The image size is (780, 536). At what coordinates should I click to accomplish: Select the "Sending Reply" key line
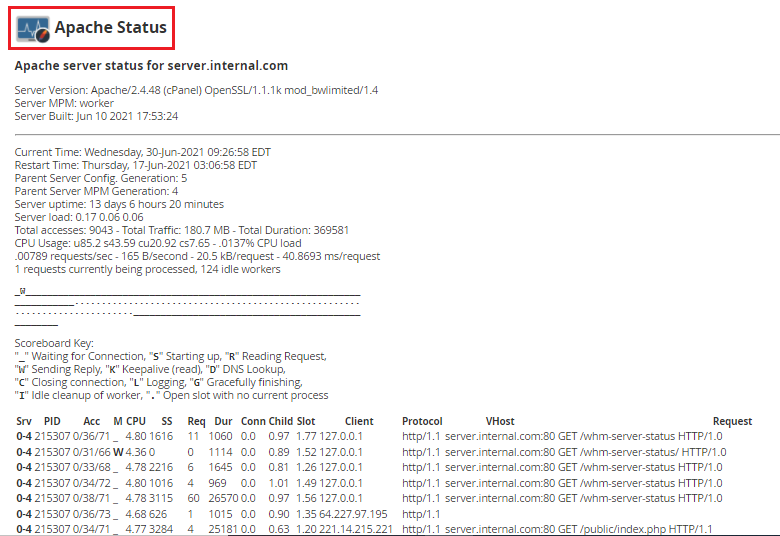150,369
